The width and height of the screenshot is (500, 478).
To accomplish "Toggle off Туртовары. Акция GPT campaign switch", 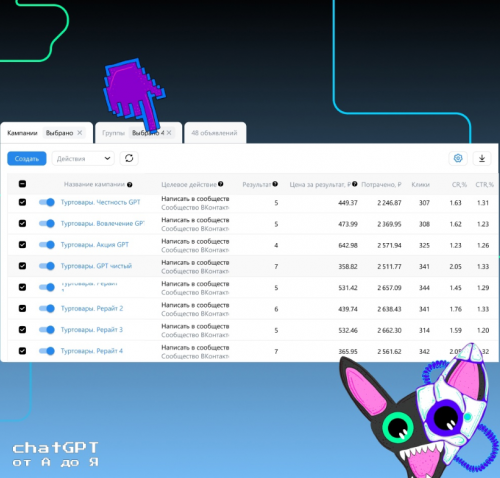I will [x=47, y=245].
